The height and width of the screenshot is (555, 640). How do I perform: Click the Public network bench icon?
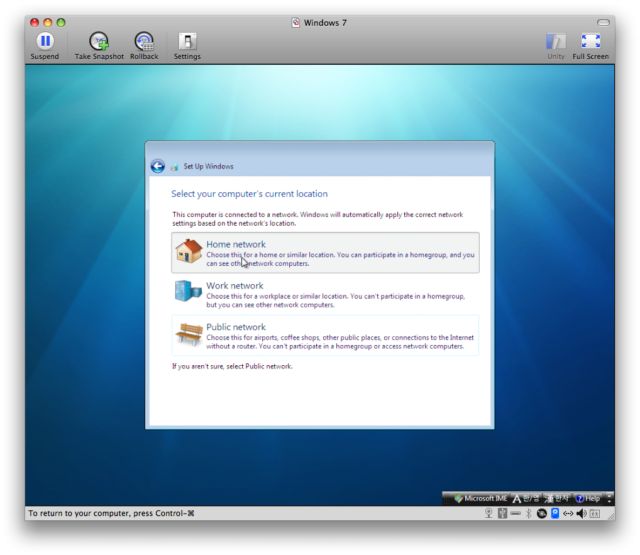[x=189, y=334]
